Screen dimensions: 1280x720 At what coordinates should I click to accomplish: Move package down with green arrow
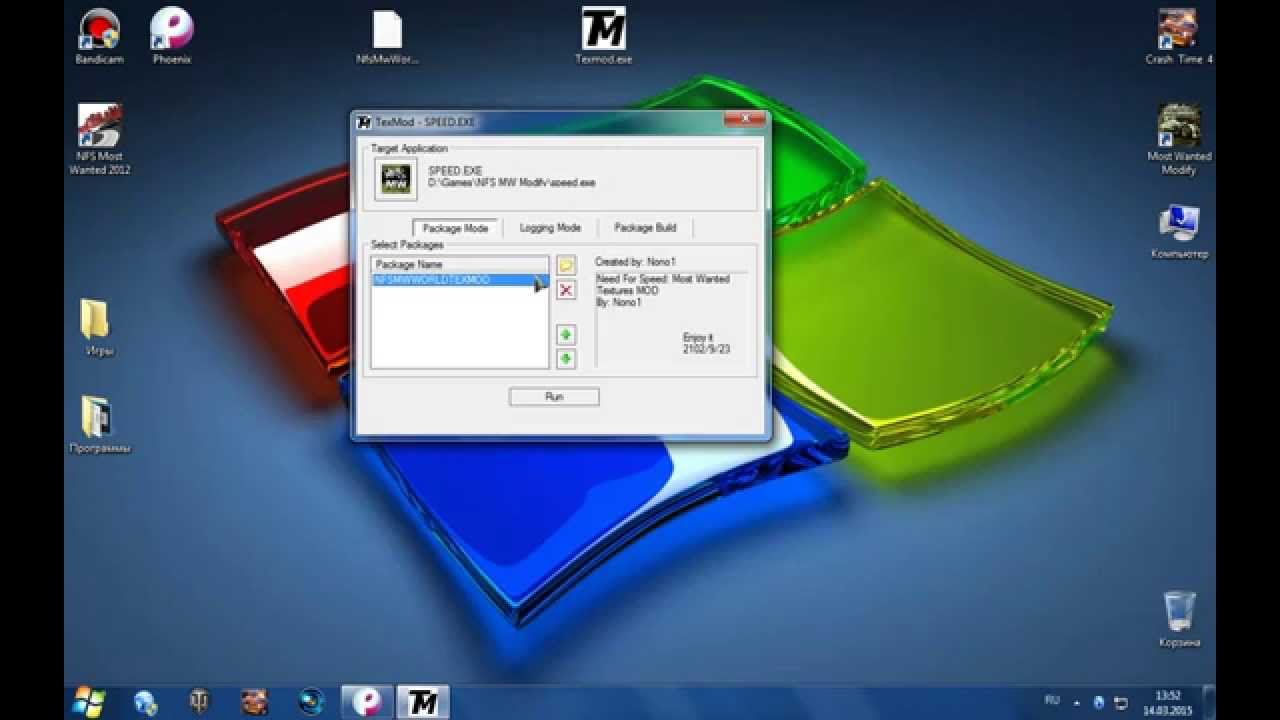(566, 358)
